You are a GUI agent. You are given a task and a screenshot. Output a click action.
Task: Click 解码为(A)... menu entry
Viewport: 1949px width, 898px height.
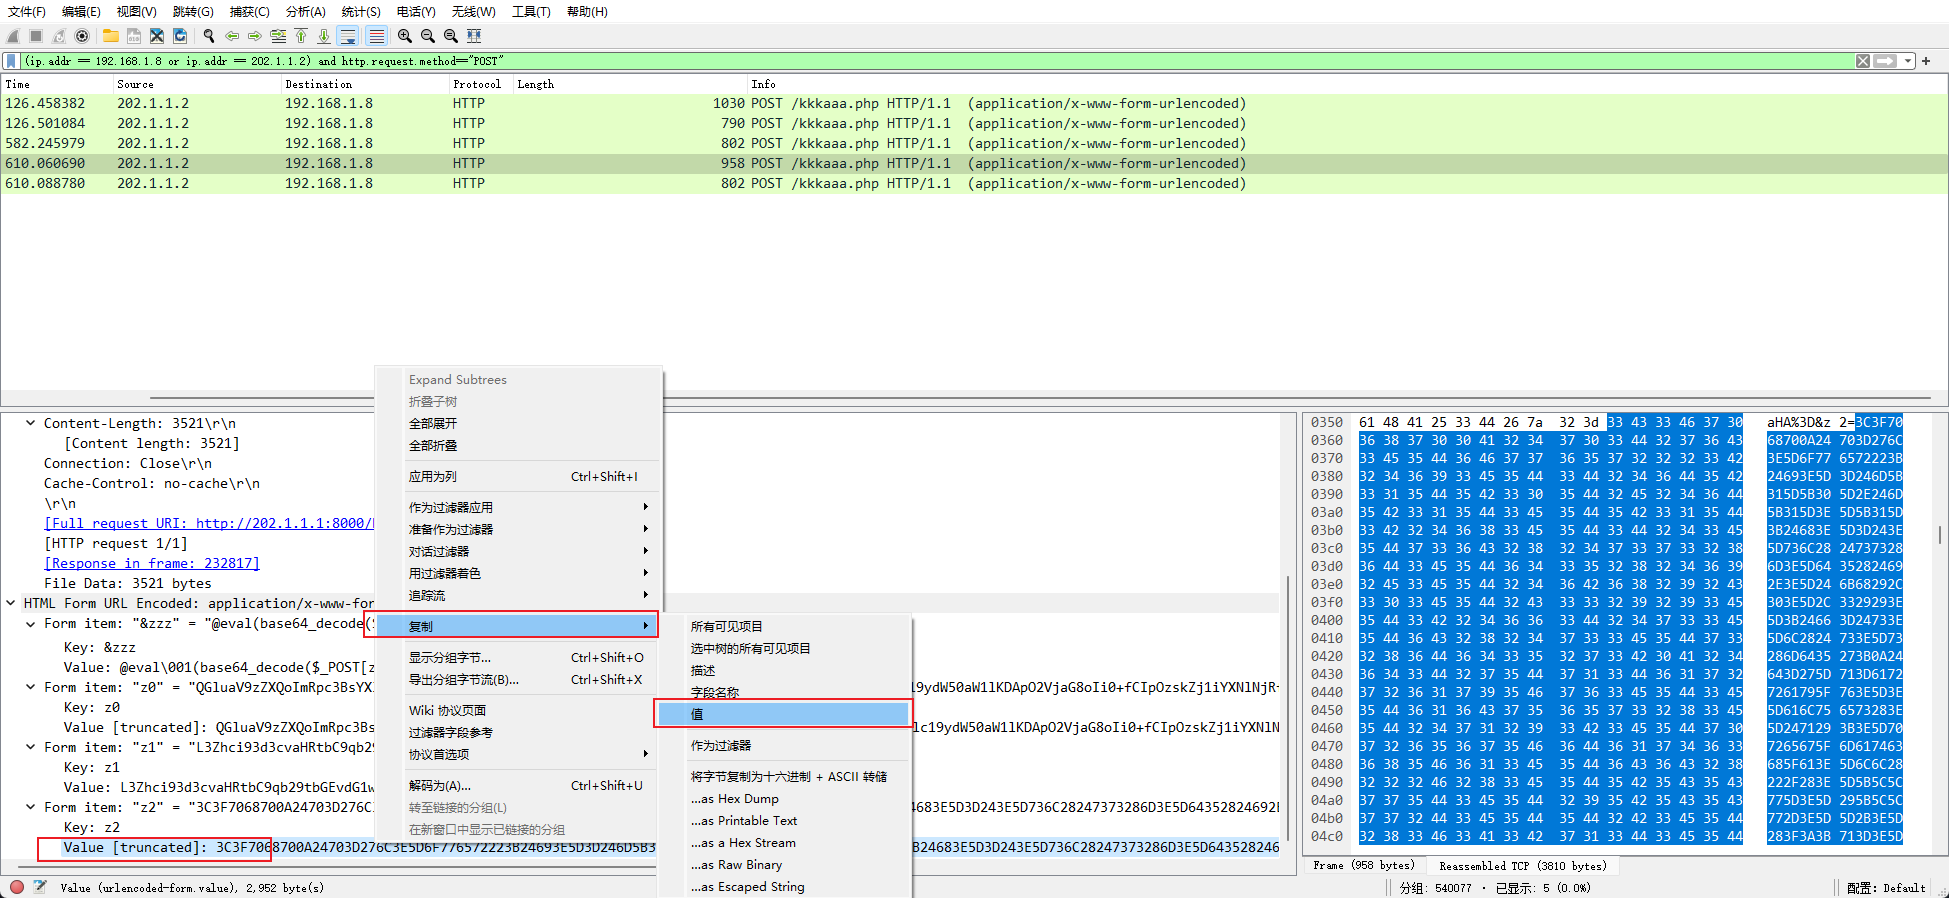coord(518,785)
